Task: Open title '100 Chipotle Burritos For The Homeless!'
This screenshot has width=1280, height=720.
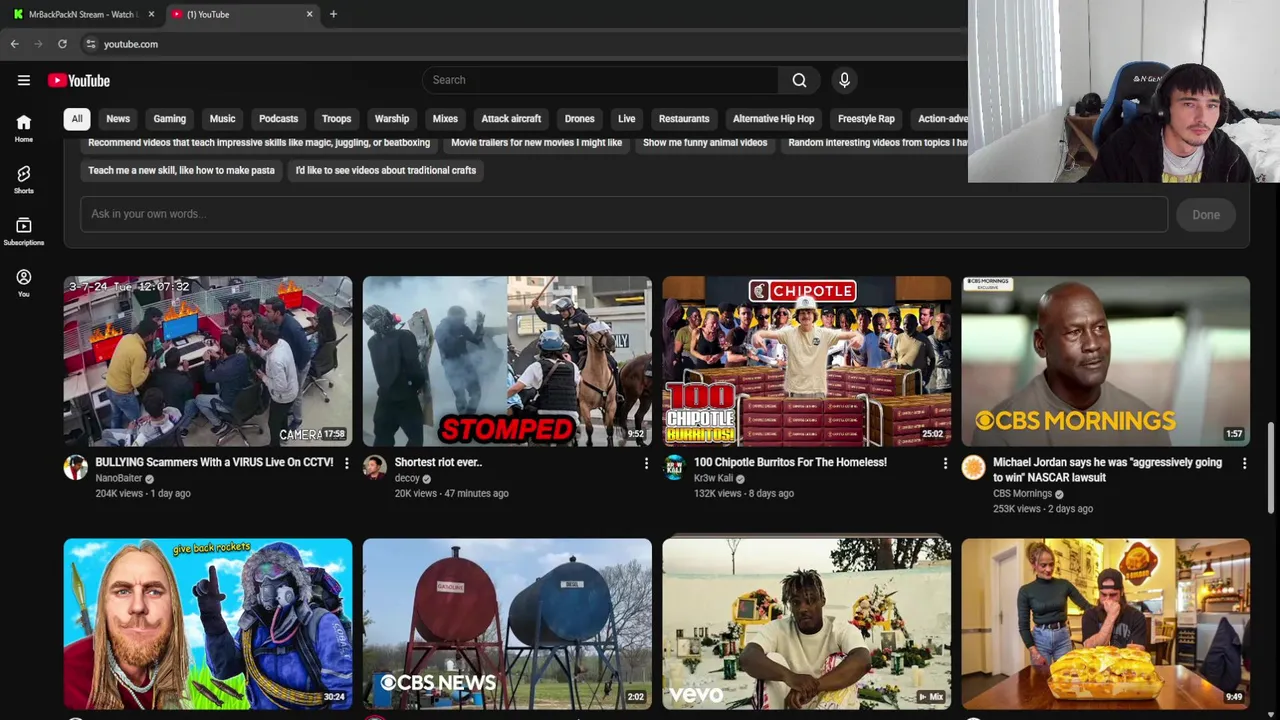Action: tap(790, 463)
